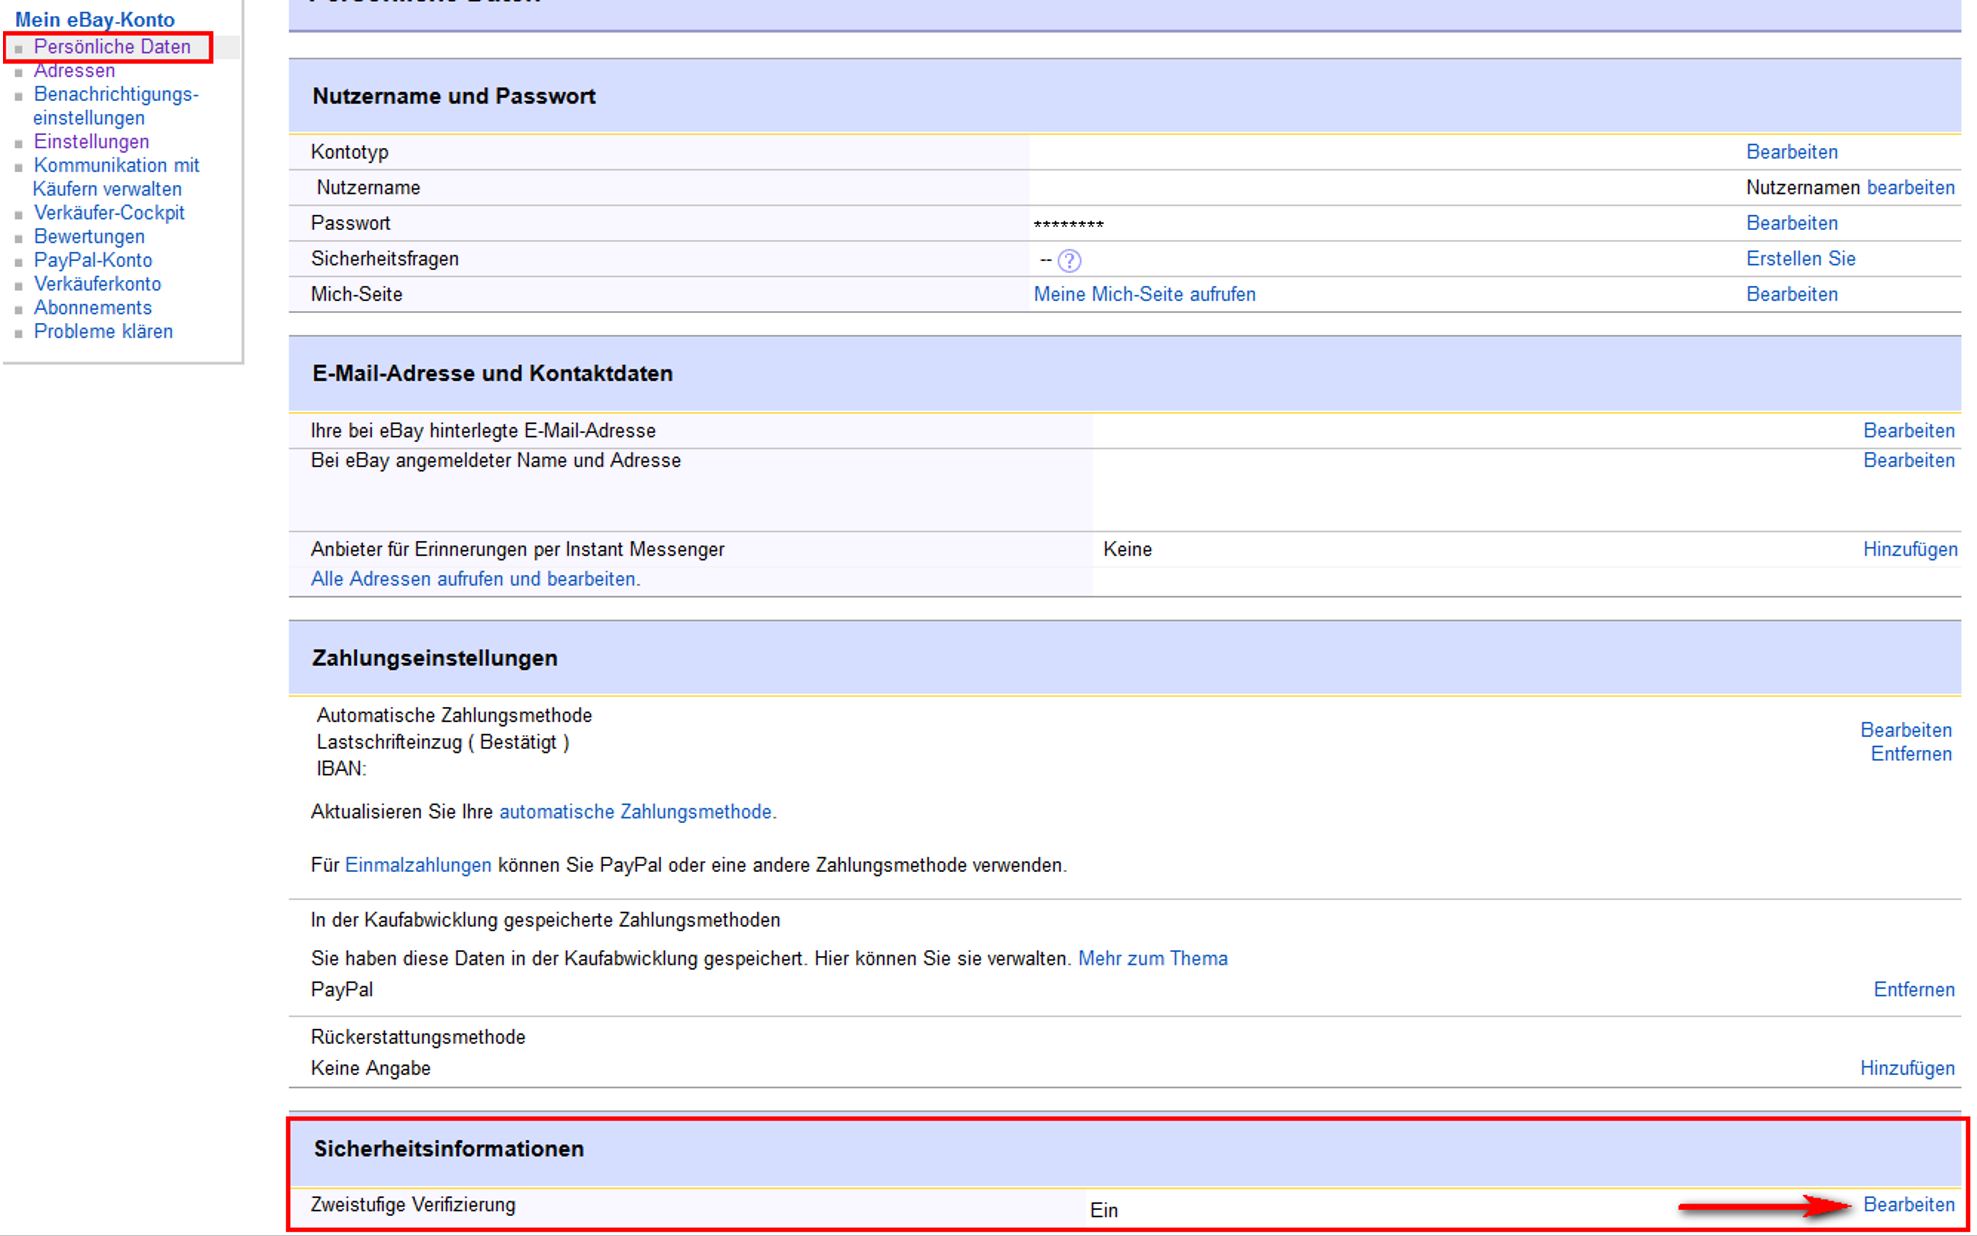Select Verkäuferkonto in the sidebar
The image size is (1977, 1236).
(97, 284)
